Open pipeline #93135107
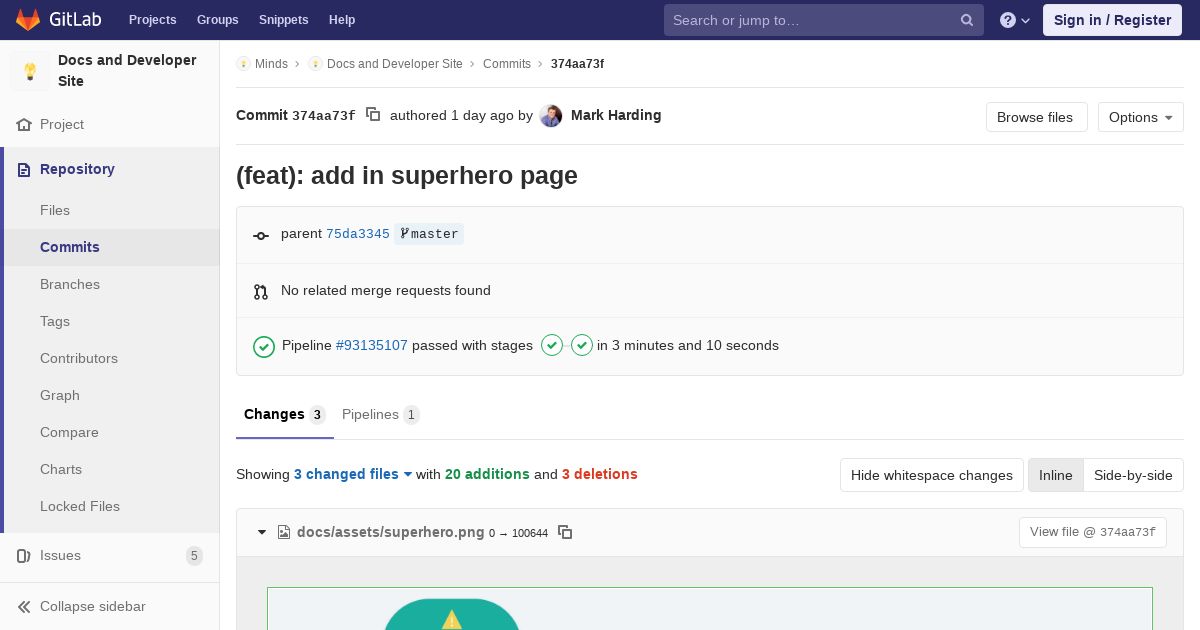Screen dimensions: 1200x630 click(x=372, y=345)
